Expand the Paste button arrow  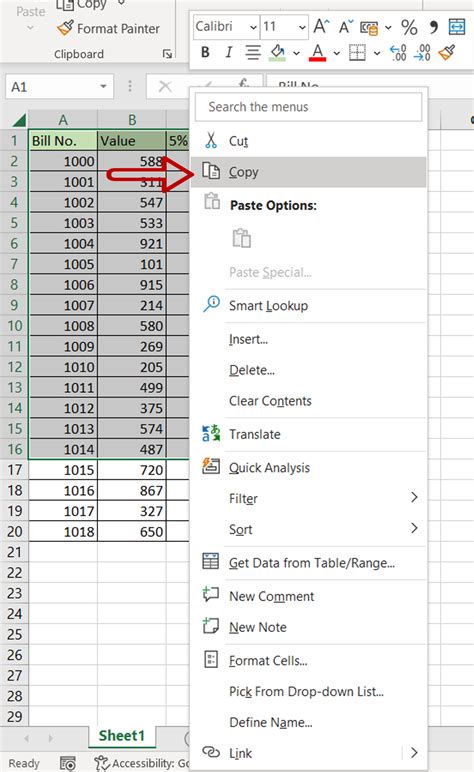point(30,28)
